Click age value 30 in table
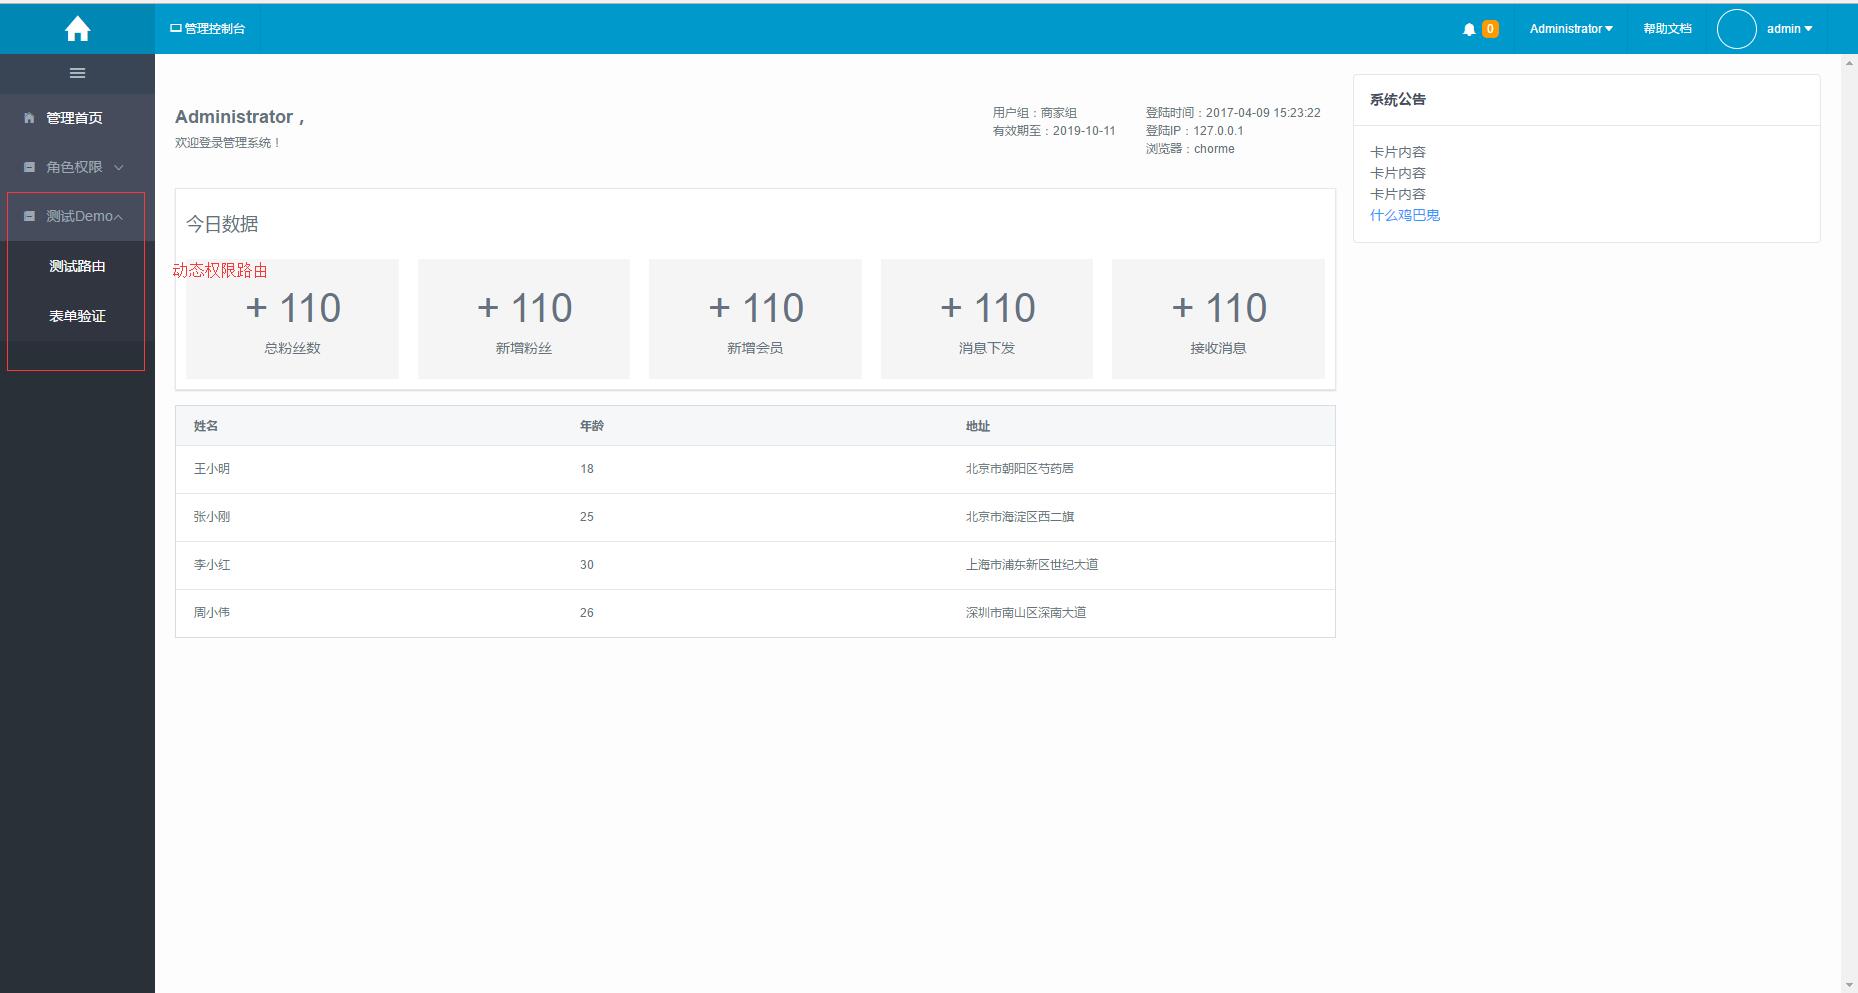This screenshot has width=1858, height=993. click(587, 565)
